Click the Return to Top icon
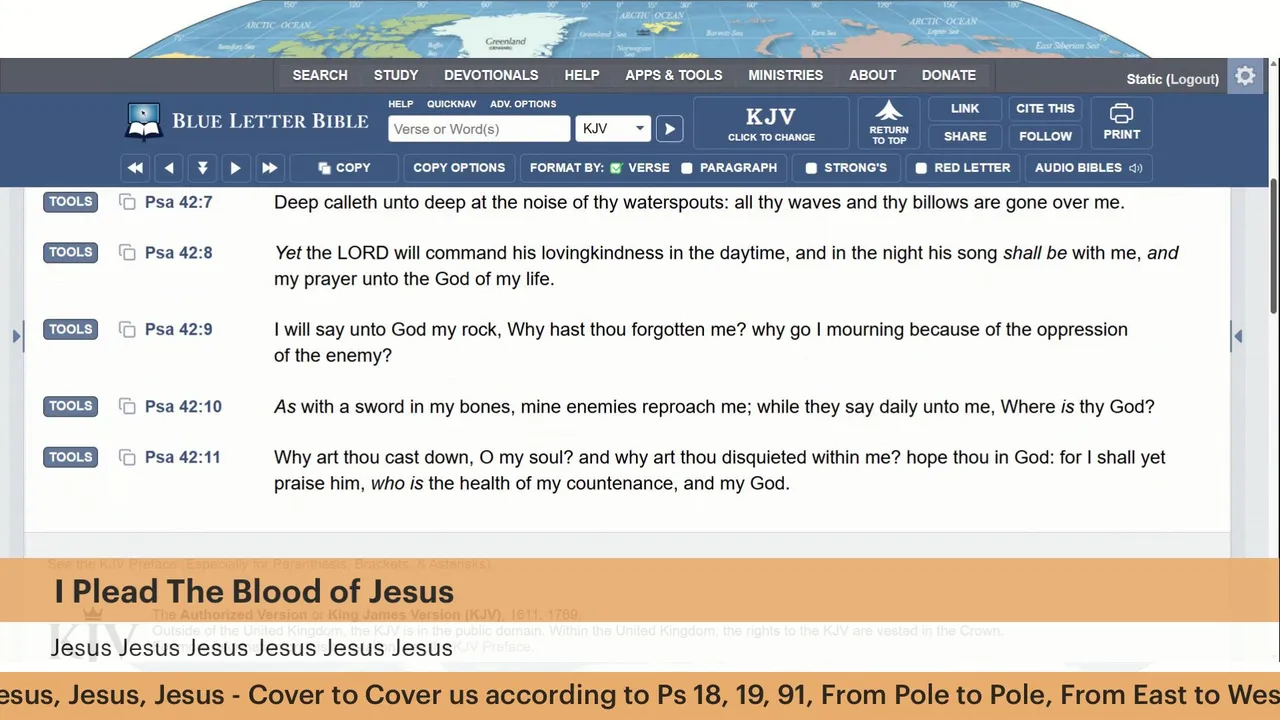This screenshot has height=720, width=1280. tap(889, 122)
